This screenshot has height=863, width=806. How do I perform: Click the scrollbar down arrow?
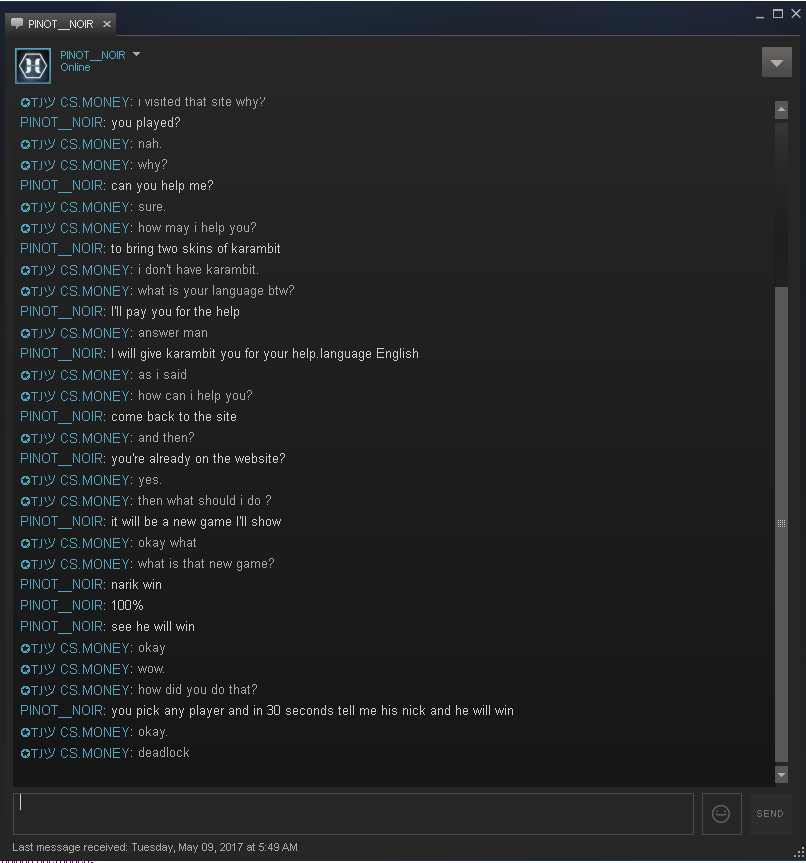point(781,774)
